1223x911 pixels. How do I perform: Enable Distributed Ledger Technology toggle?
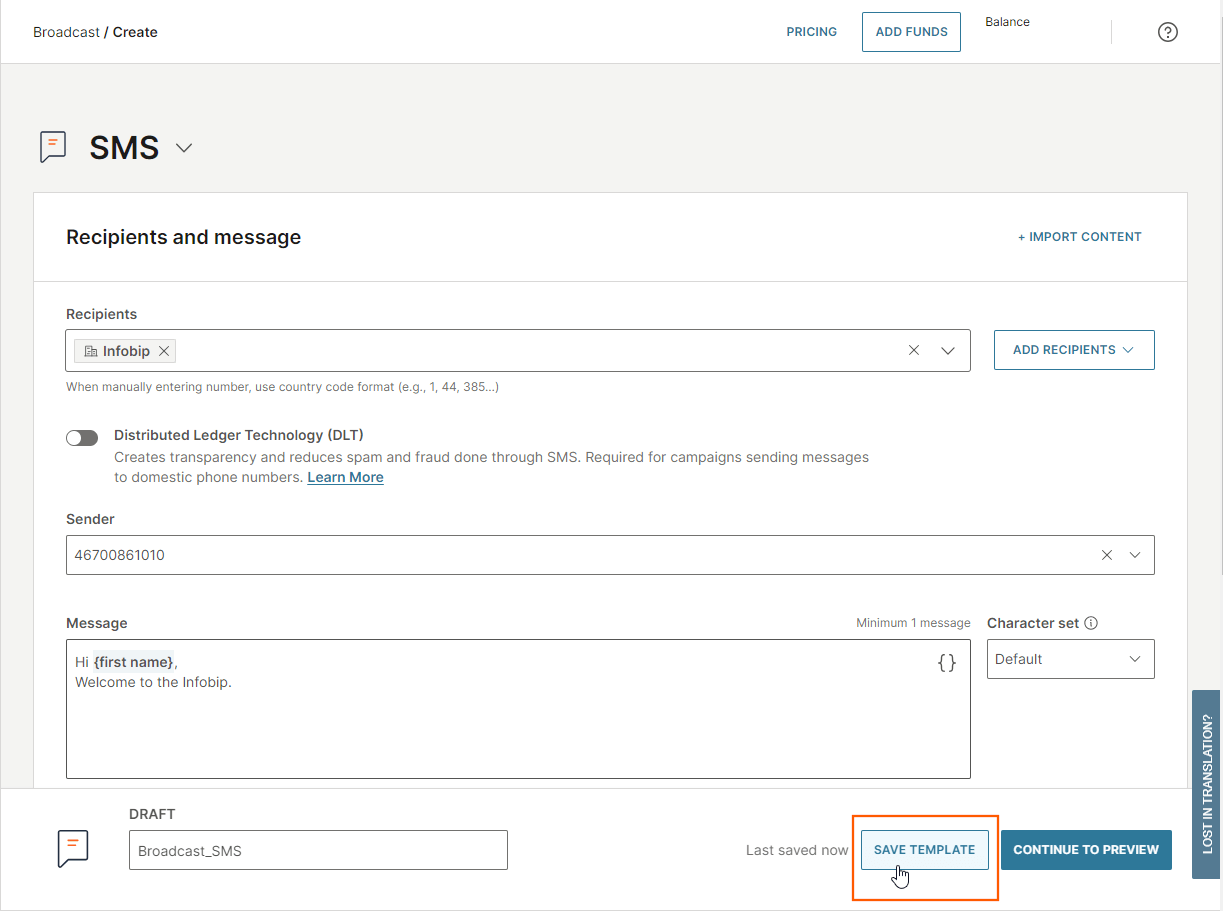coord(82,438)
